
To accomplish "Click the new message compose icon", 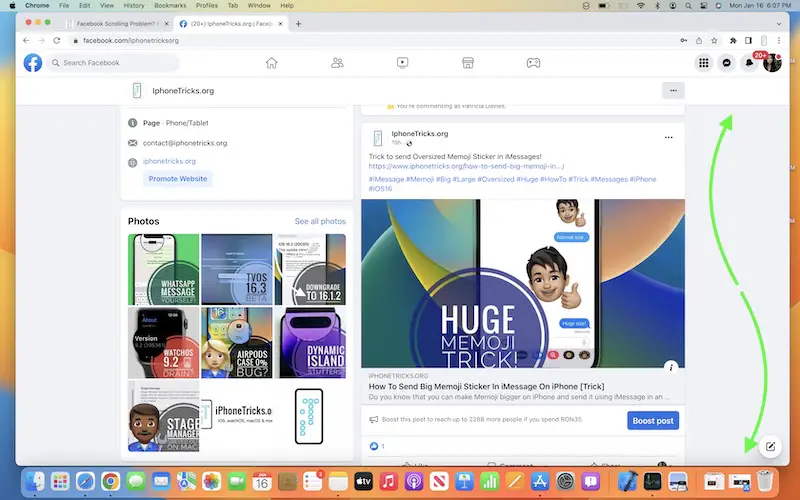I will point(771,446).
